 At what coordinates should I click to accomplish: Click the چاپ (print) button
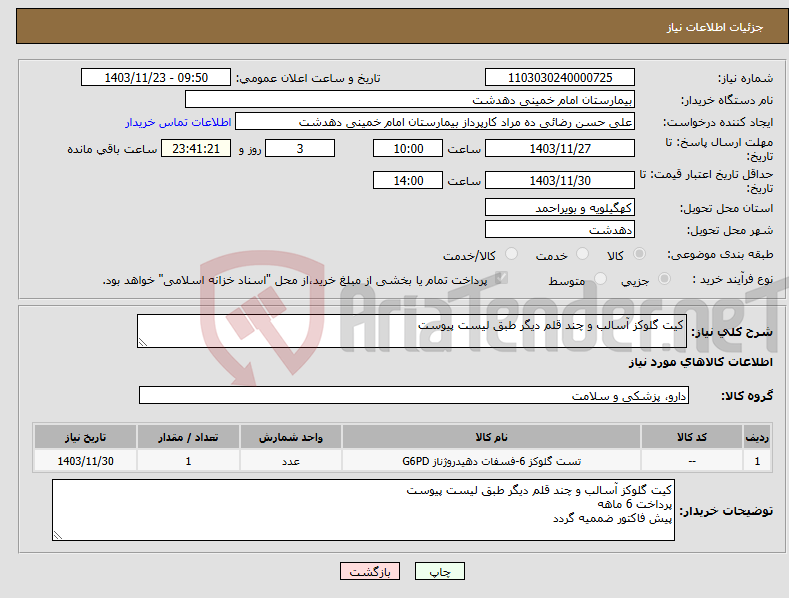click(x=439, y=571)
